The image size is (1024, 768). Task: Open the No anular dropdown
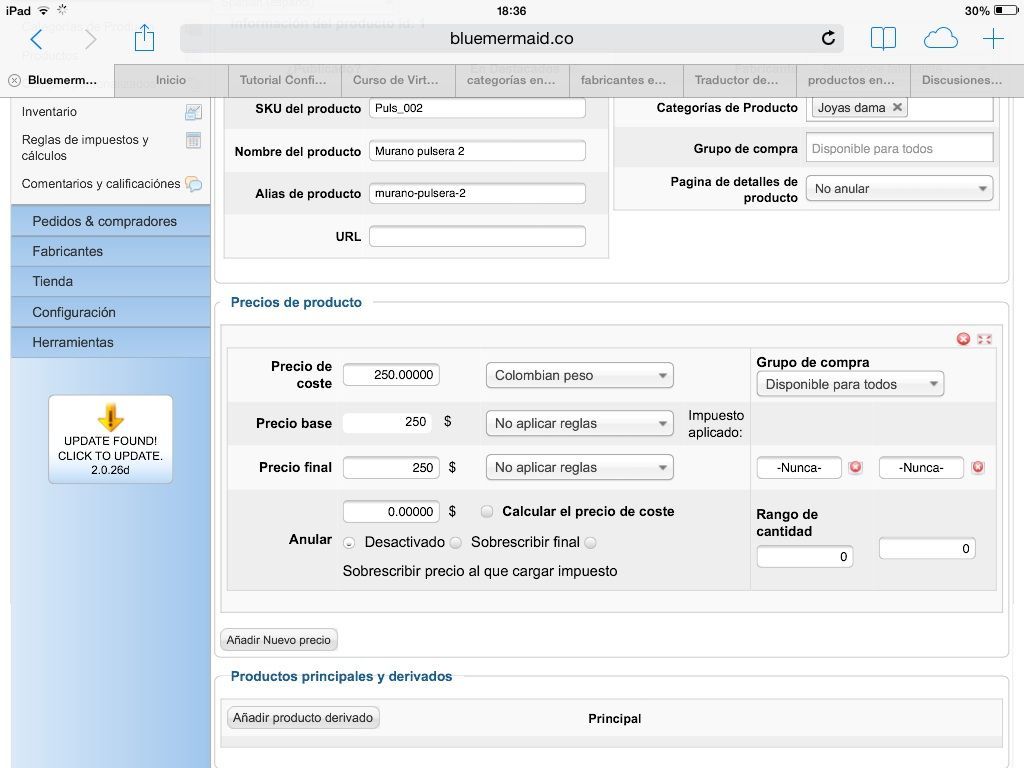(x=899, y=189)
